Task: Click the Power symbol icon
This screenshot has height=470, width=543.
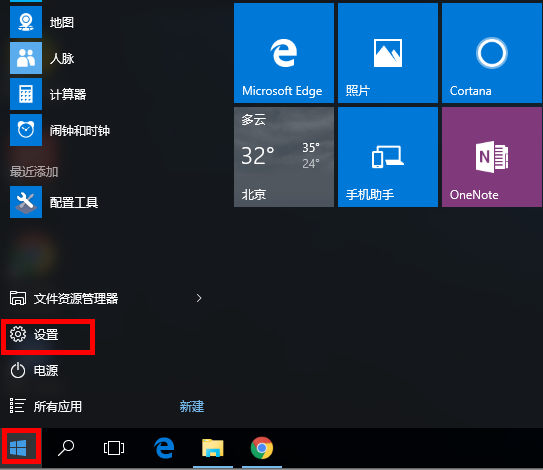Action: point(18,371)
